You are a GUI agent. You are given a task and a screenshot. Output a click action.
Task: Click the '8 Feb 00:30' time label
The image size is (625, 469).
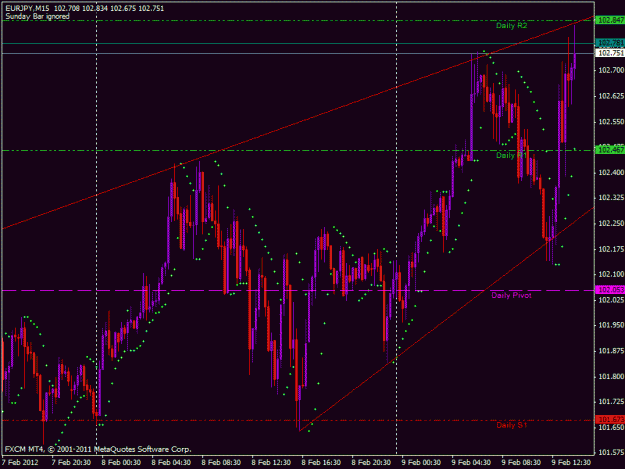(121, 462)
